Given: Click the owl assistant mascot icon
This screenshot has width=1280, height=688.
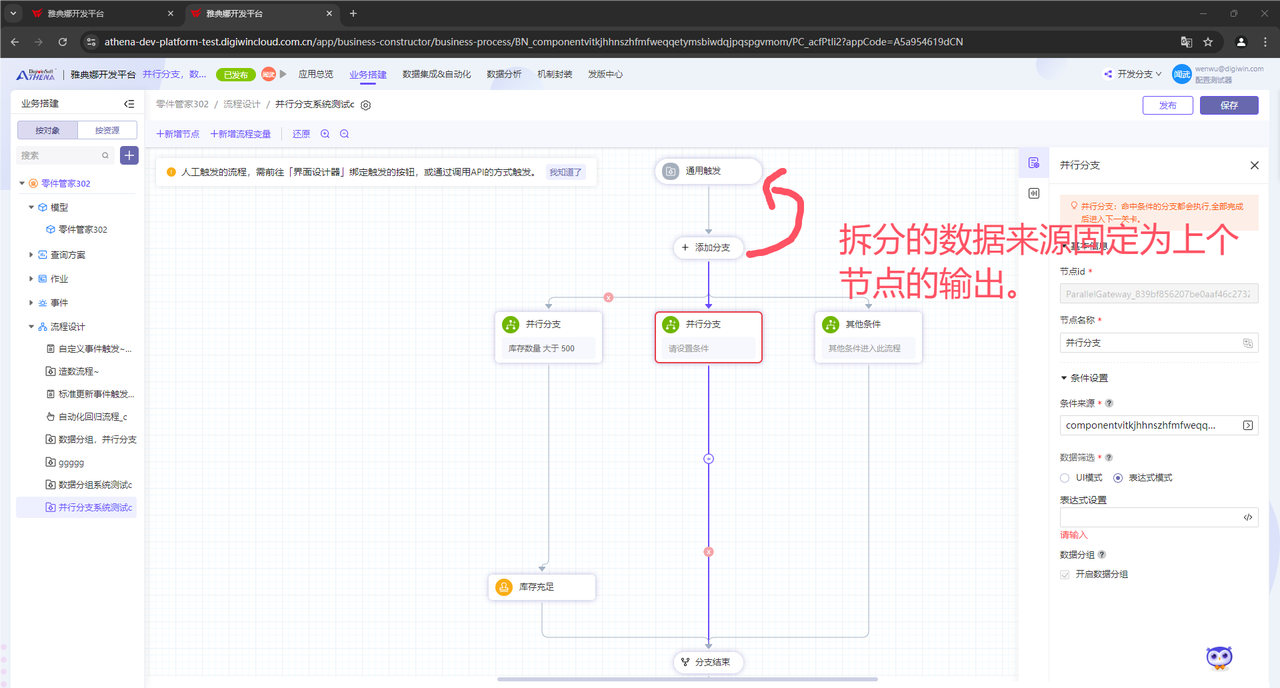Looking at the screenshot, I should (1219, 657).
